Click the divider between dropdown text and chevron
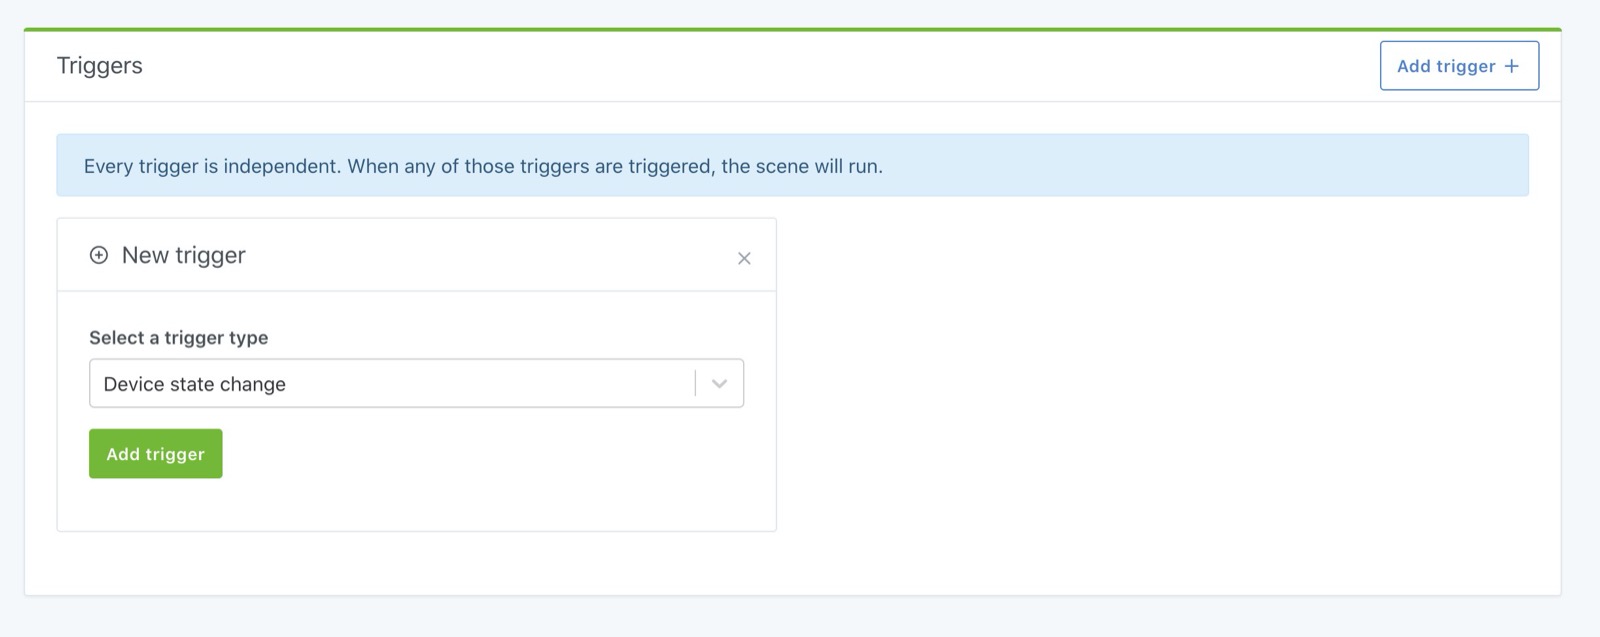 coord(695,383)
